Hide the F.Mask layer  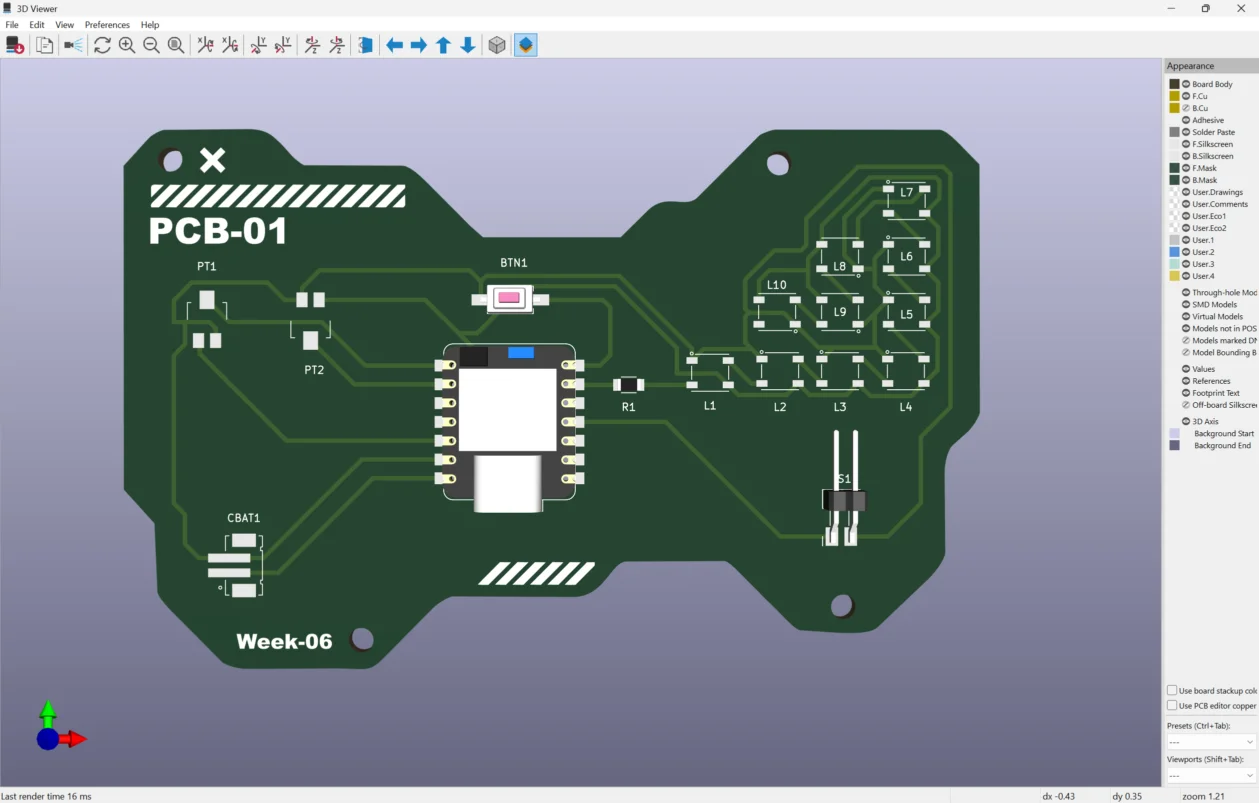point(1186,168)
